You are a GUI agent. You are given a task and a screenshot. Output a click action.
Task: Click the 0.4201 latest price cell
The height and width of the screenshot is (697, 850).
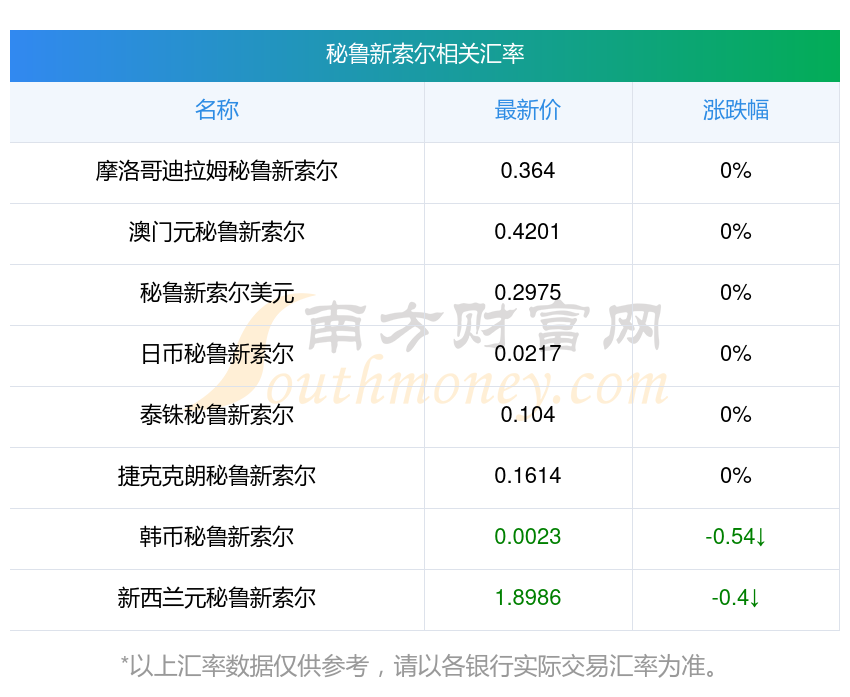pyautogui.click(x=528, y=232)
